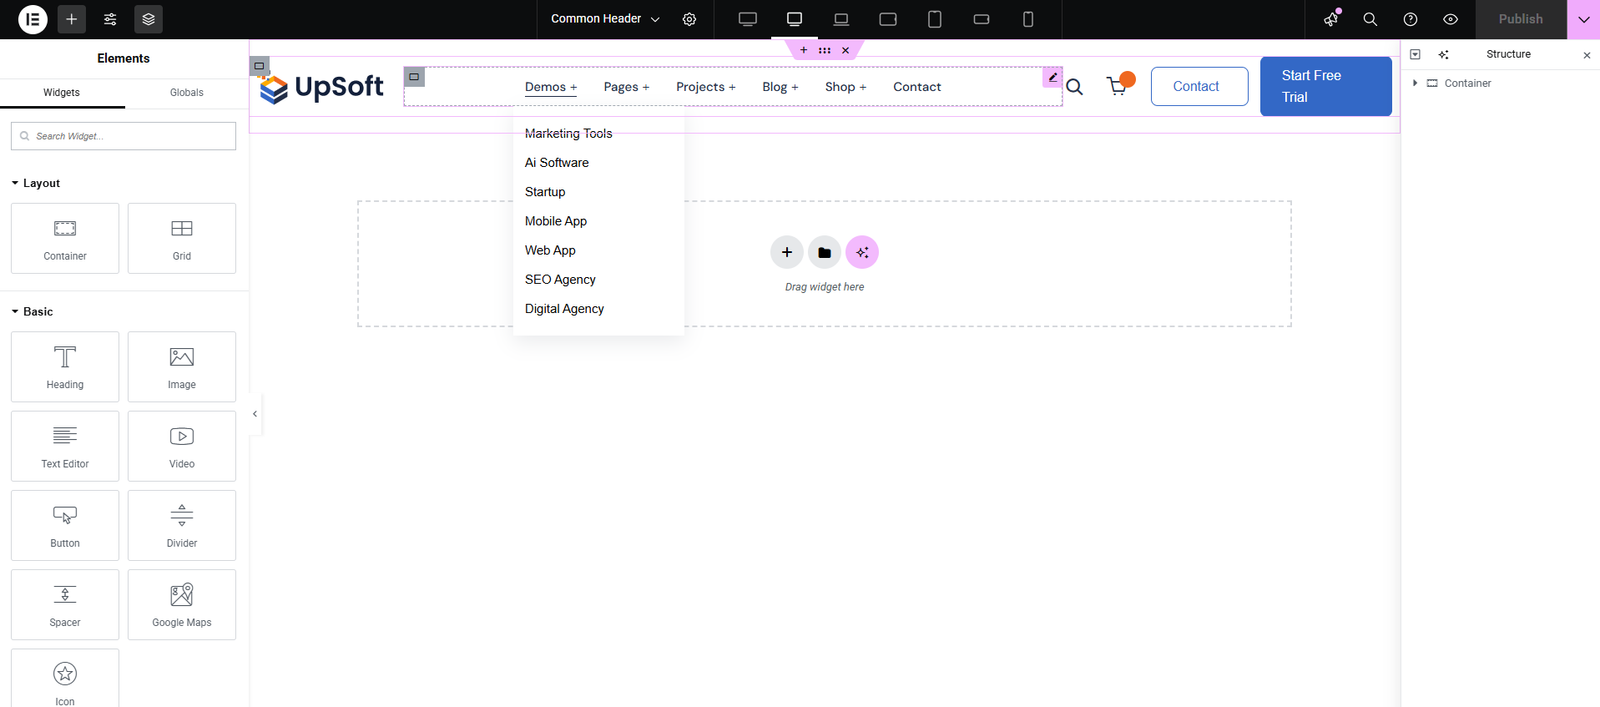This screenshot has height=707, width=1600.
Task: Click the header search magnifier icon
Action: click(x=1075, y=87)
